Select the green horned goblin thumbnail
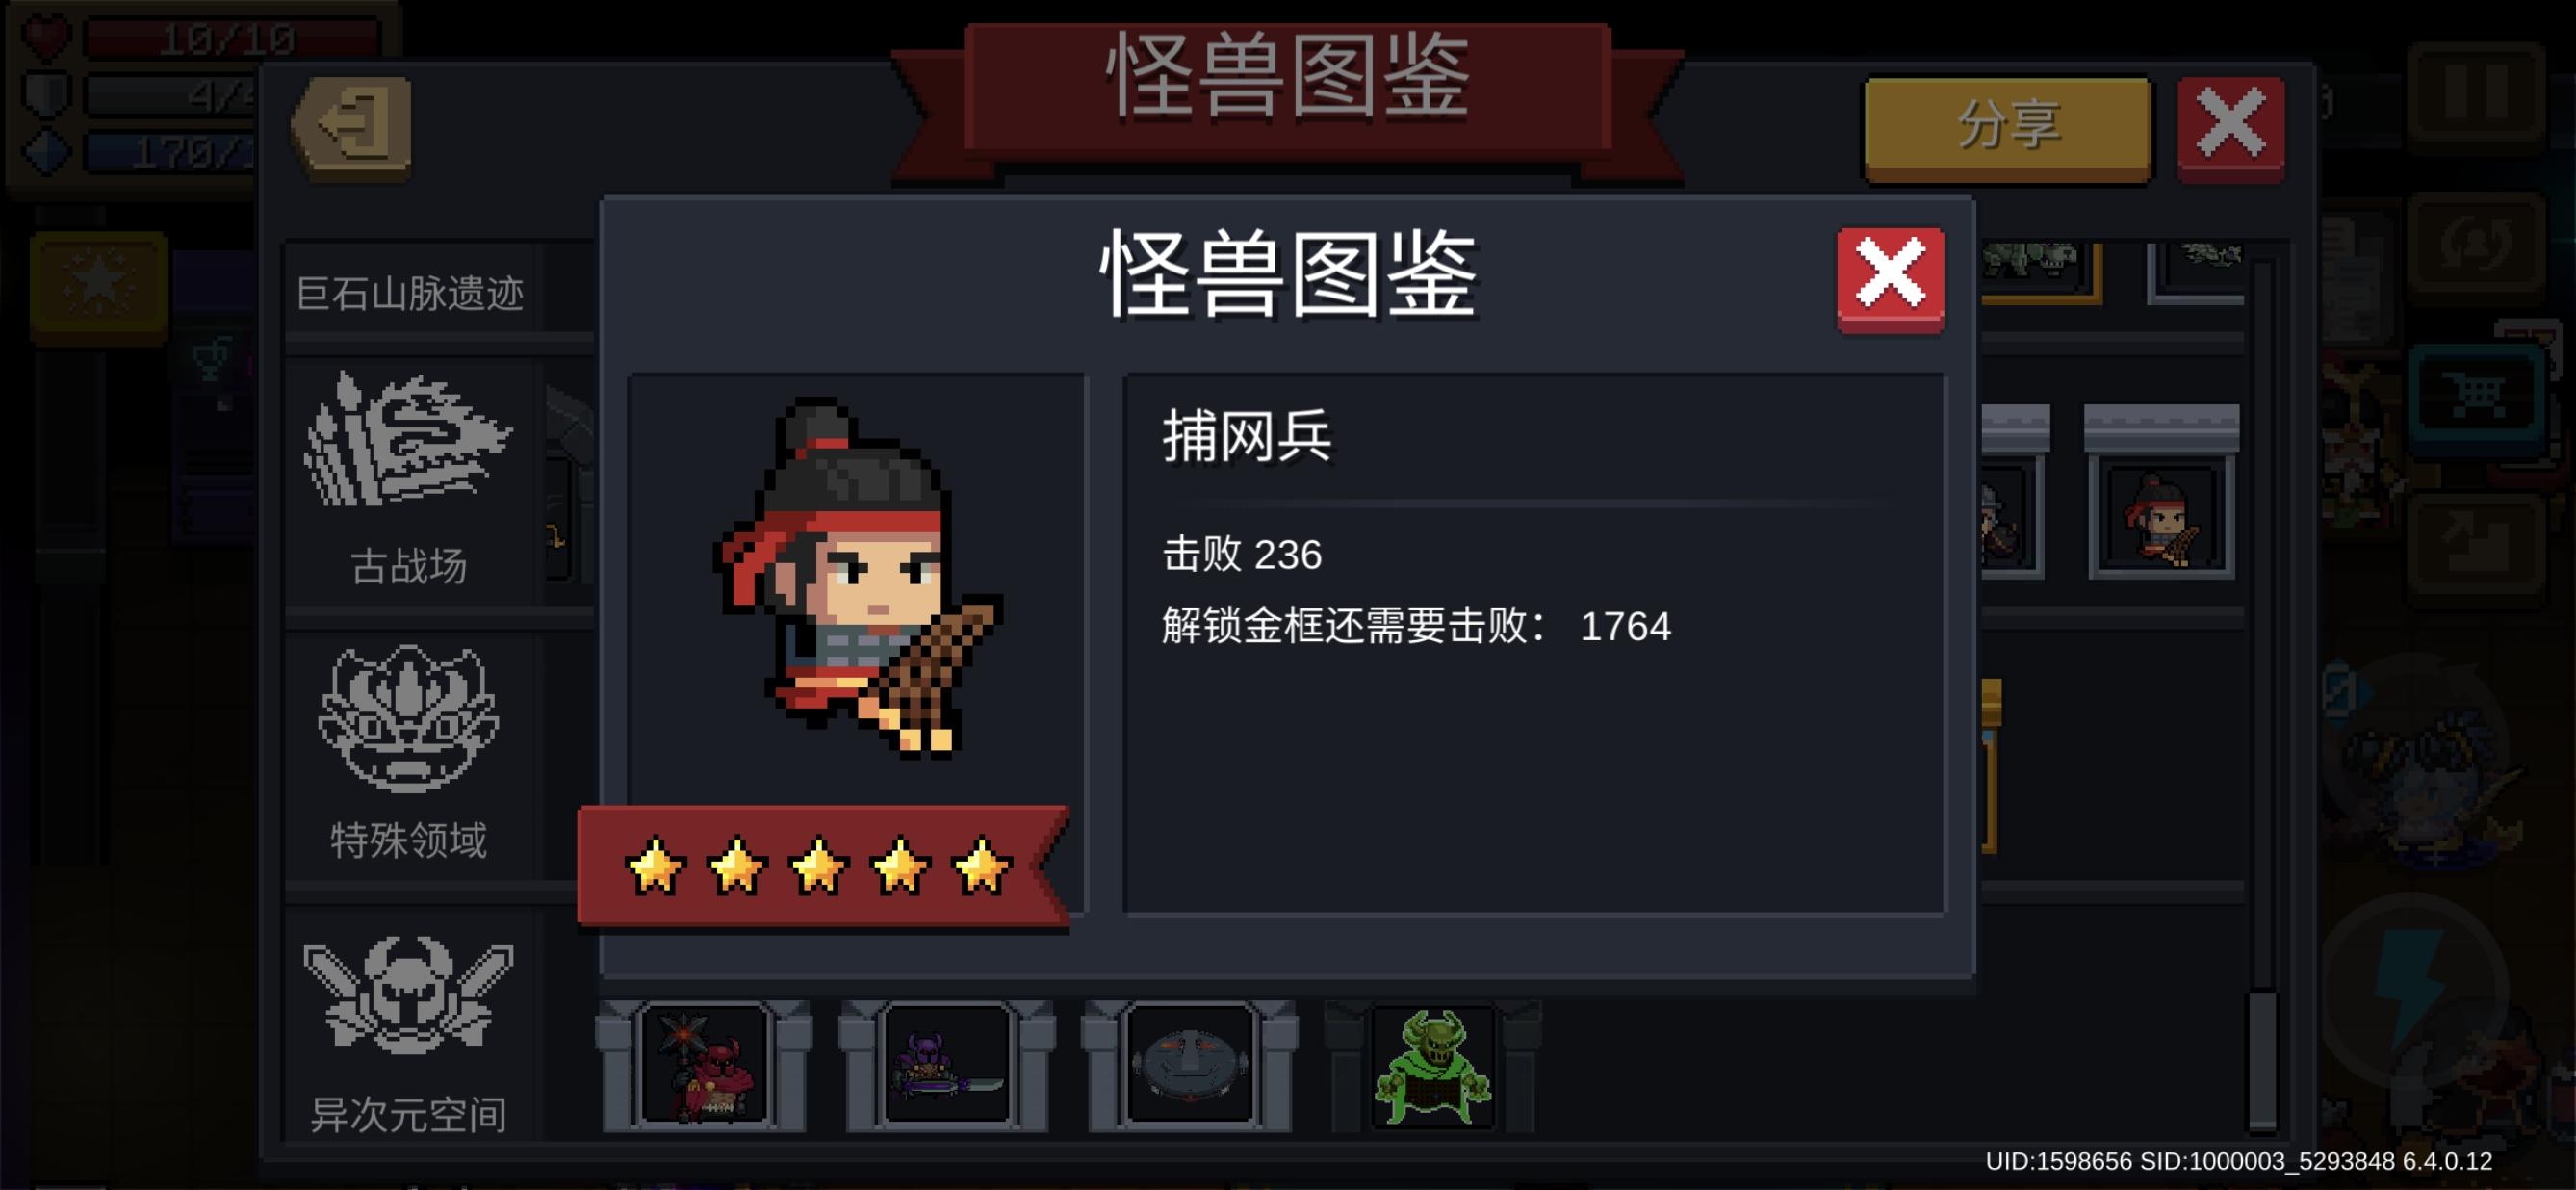 coord(1432,1065)
